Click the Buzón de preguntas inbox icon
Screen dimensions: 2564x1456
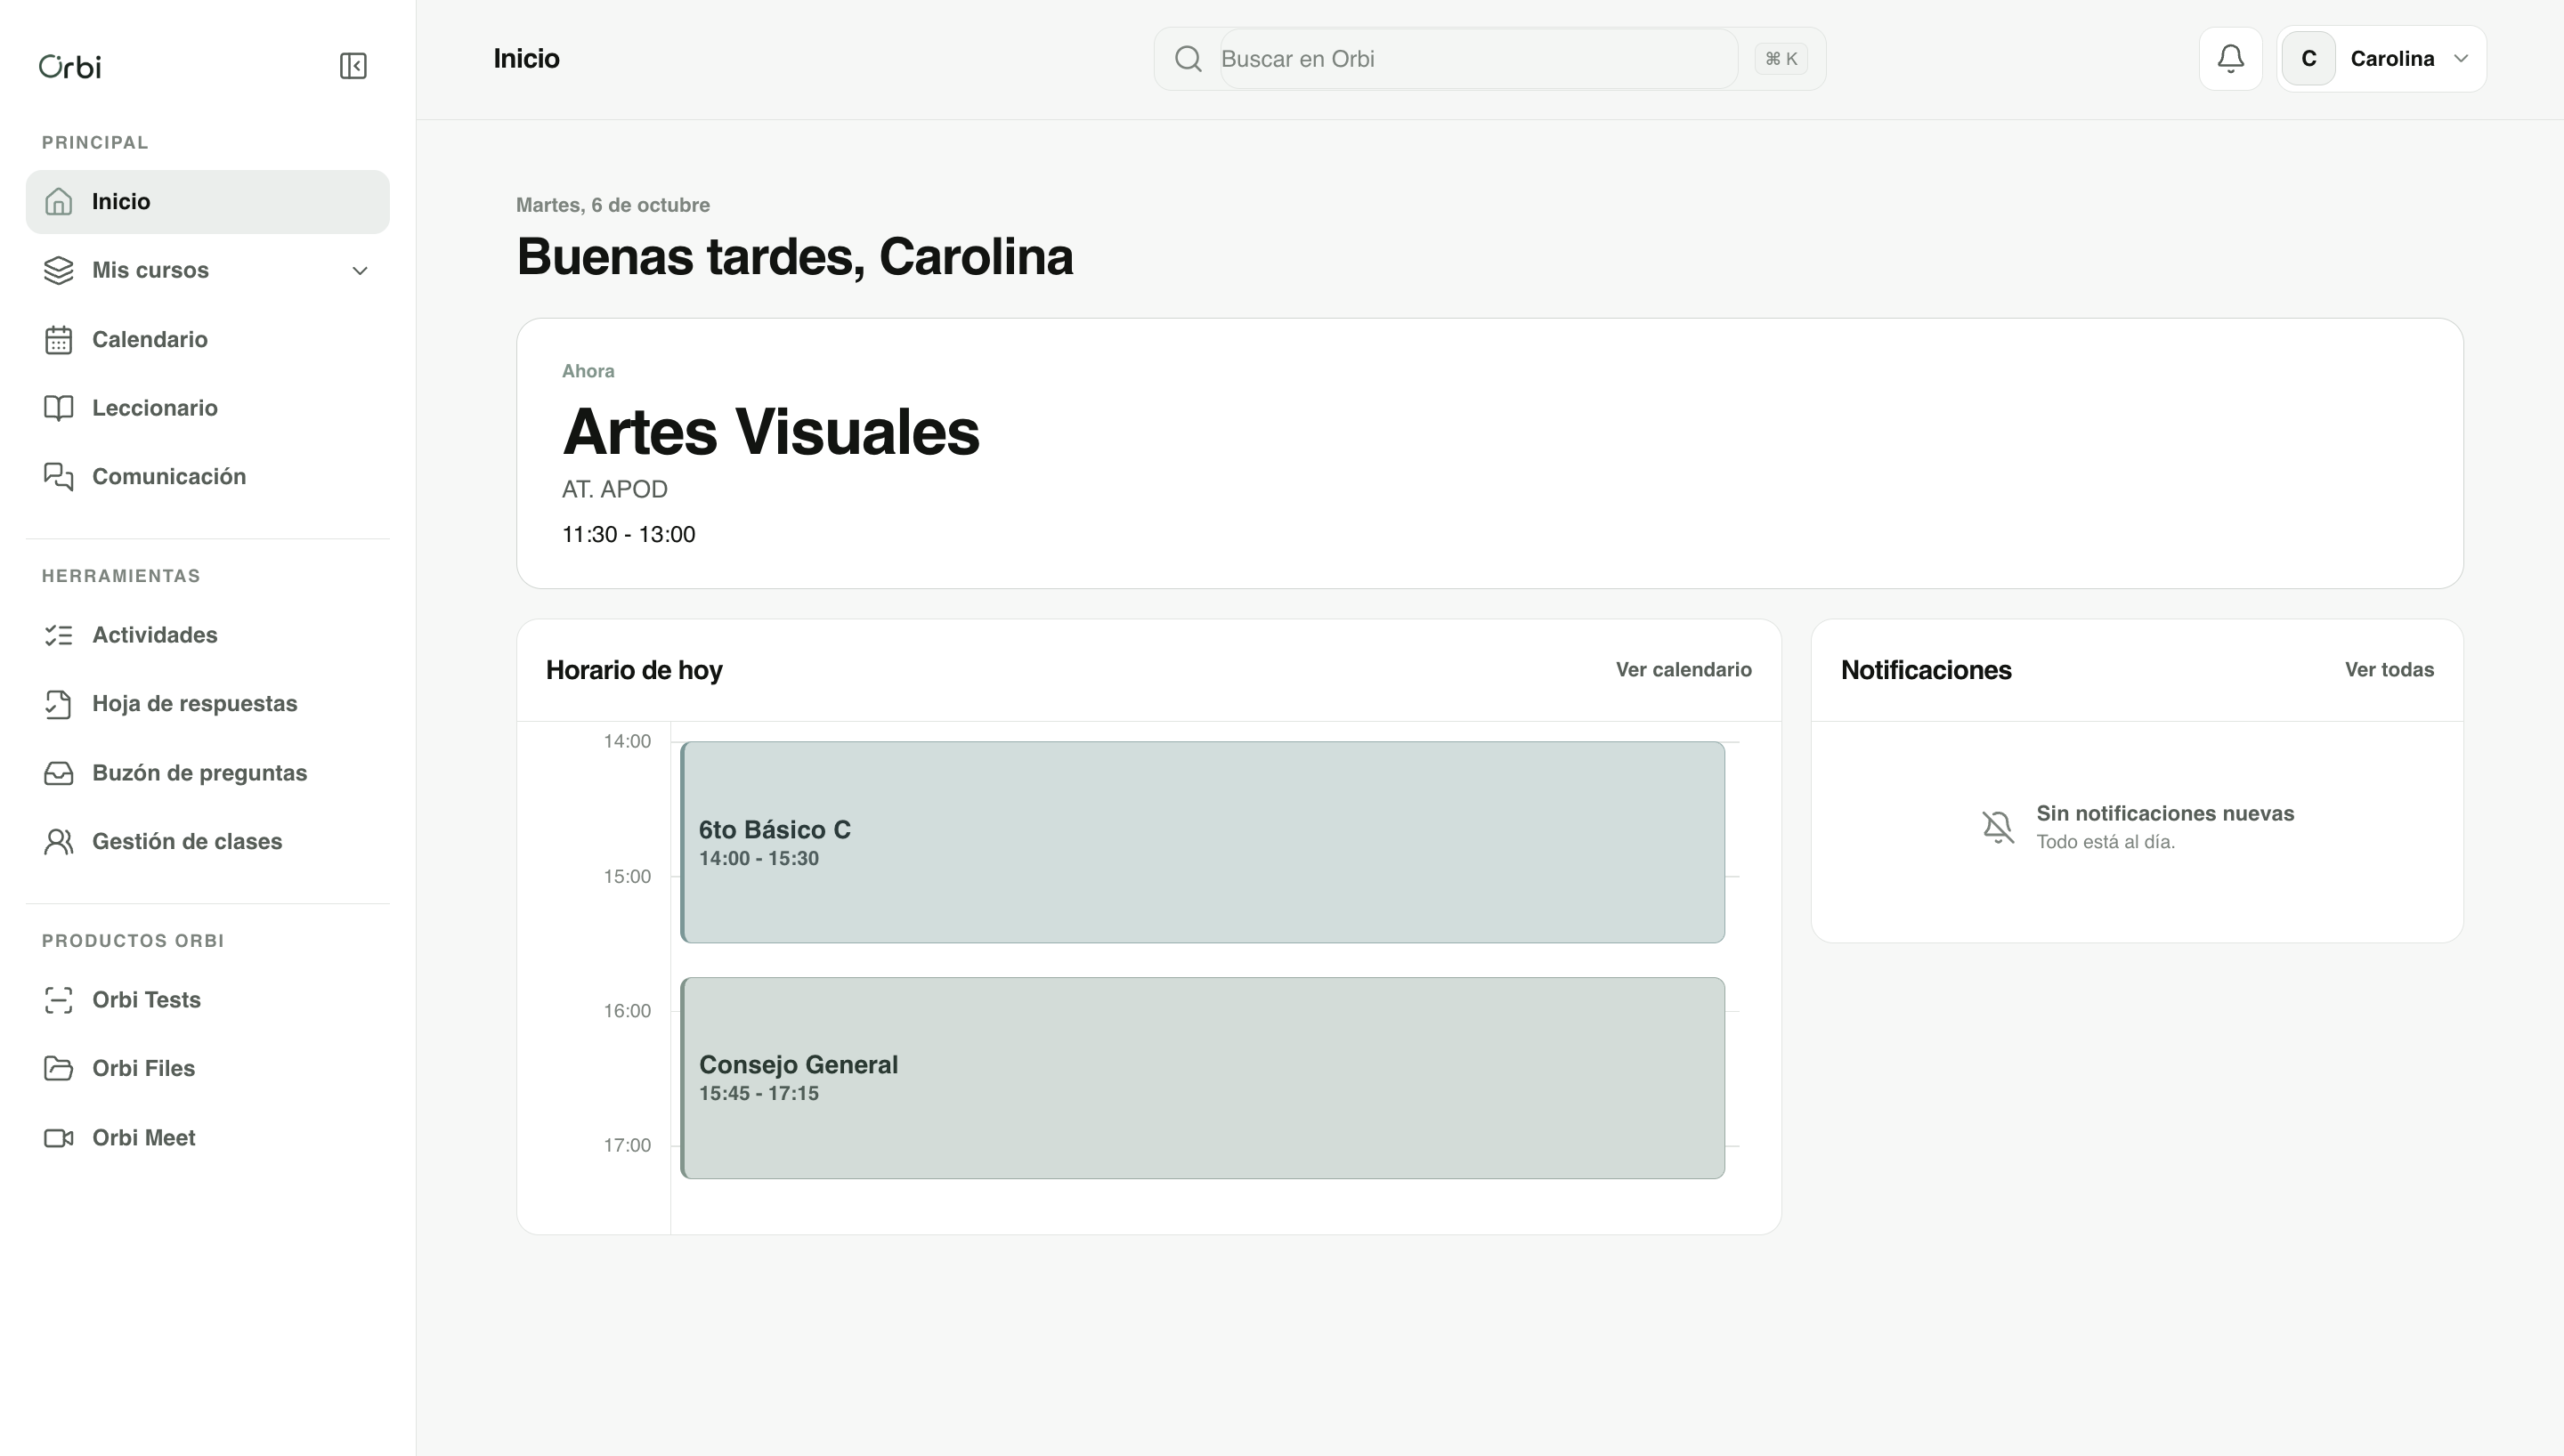click(59, 773)
